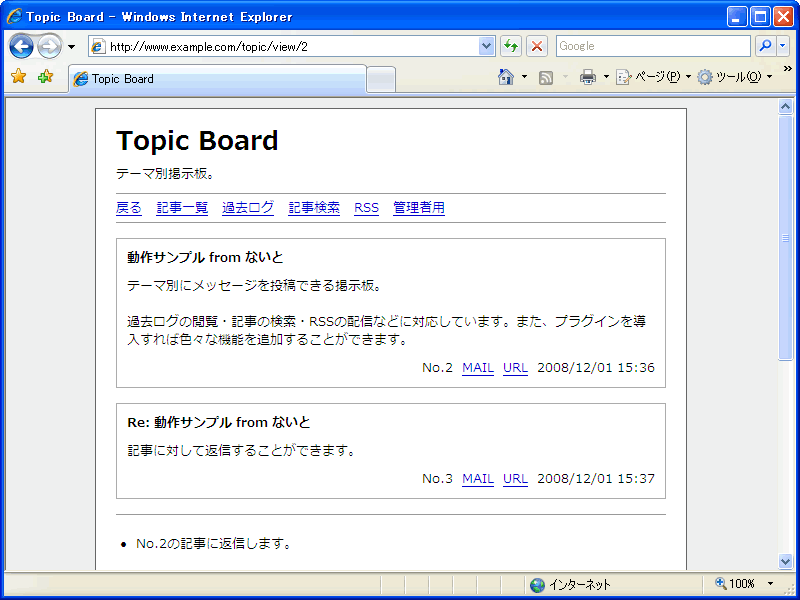Image resolution: width=800 pixels, height=600 pixels.
Task: Click the Add to Favorites icon
Action: coord(45,78)
